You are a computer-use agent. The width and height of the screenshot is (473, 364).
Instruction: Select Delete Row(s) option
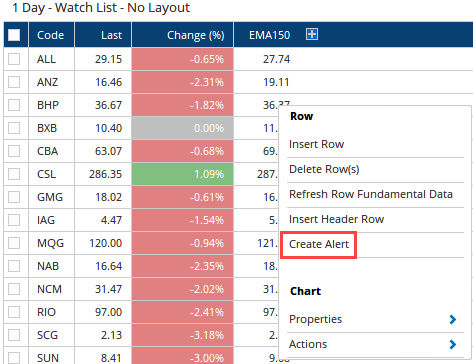(324, 169)
